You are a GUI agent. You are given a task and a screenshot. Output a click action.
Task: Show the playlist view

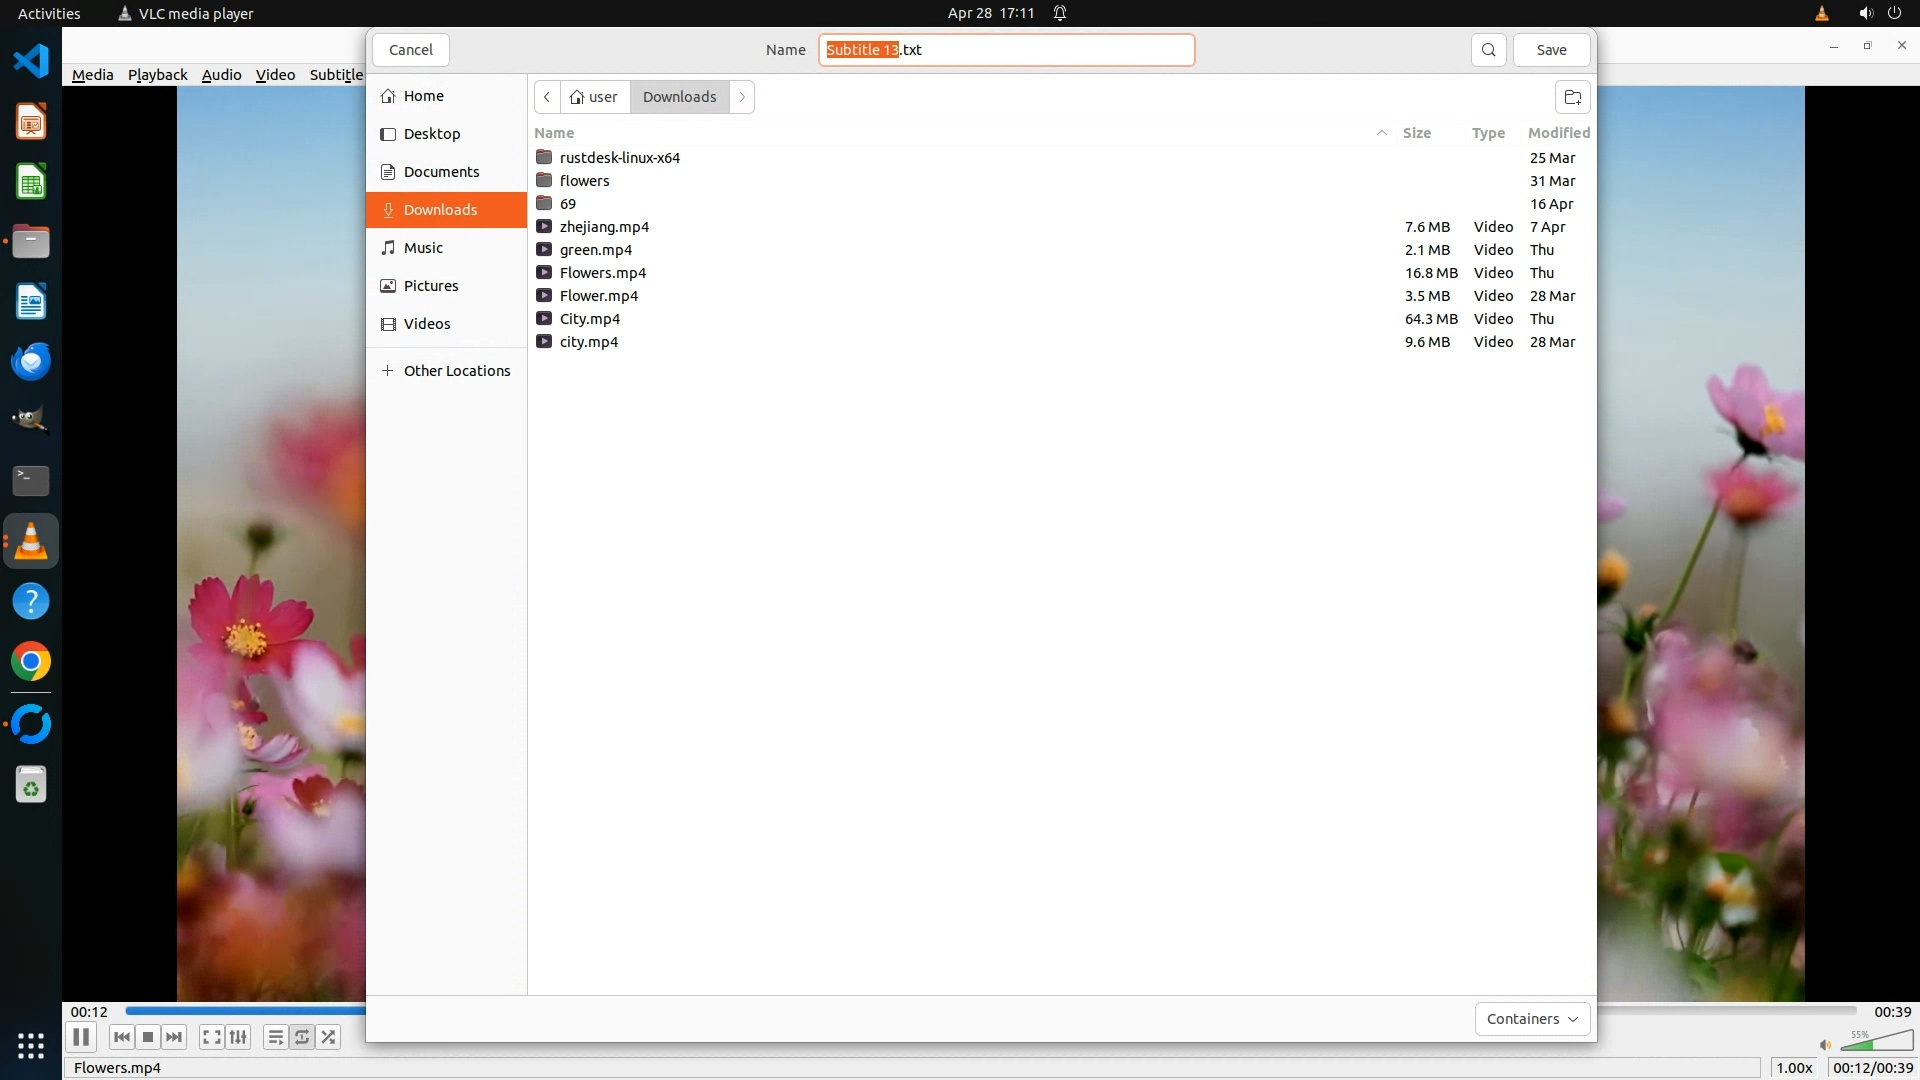[x=275, y=1037]
